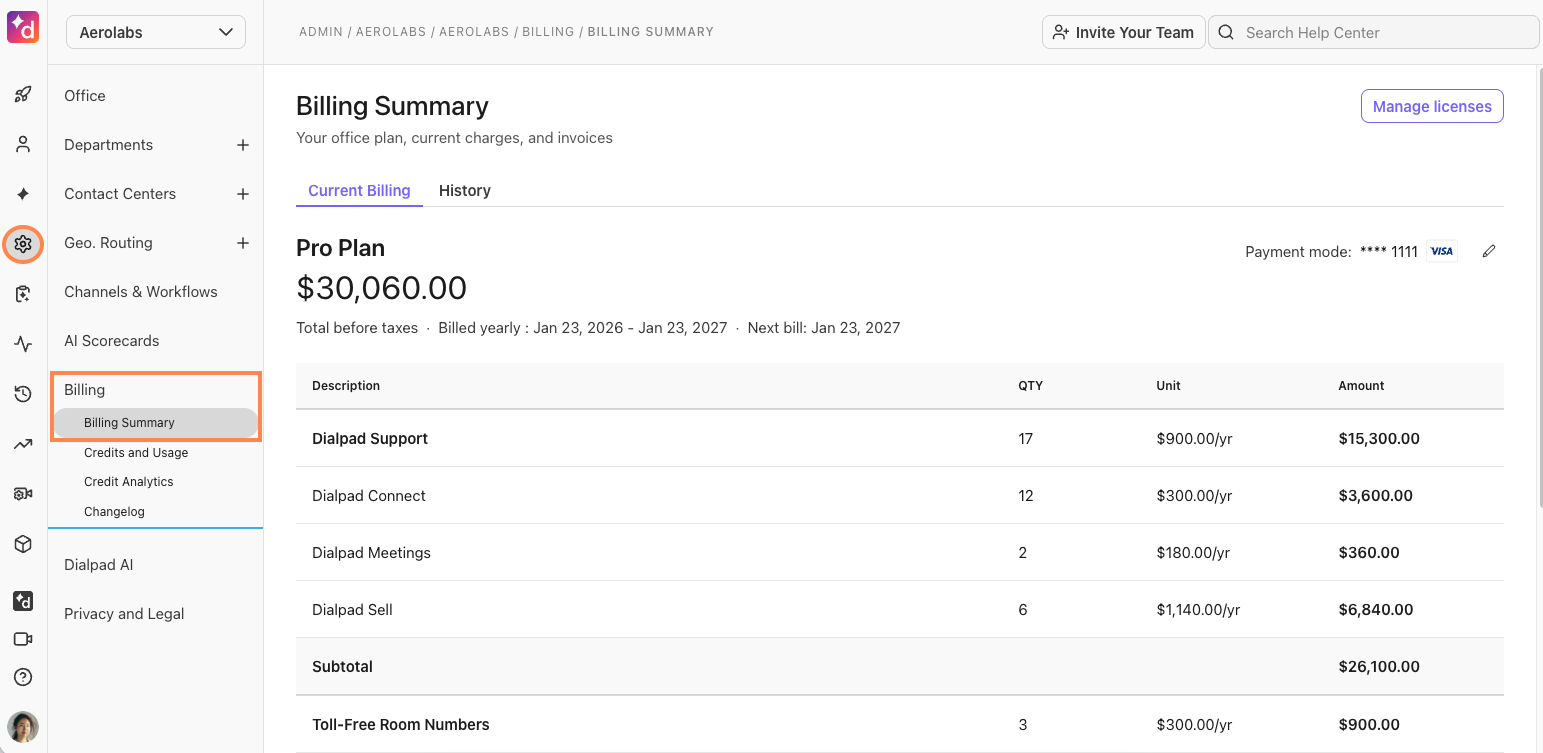Click the Pro Plan heading
Image resolution: width=1543 pixels, height=753 pixels.
(341, 248)
